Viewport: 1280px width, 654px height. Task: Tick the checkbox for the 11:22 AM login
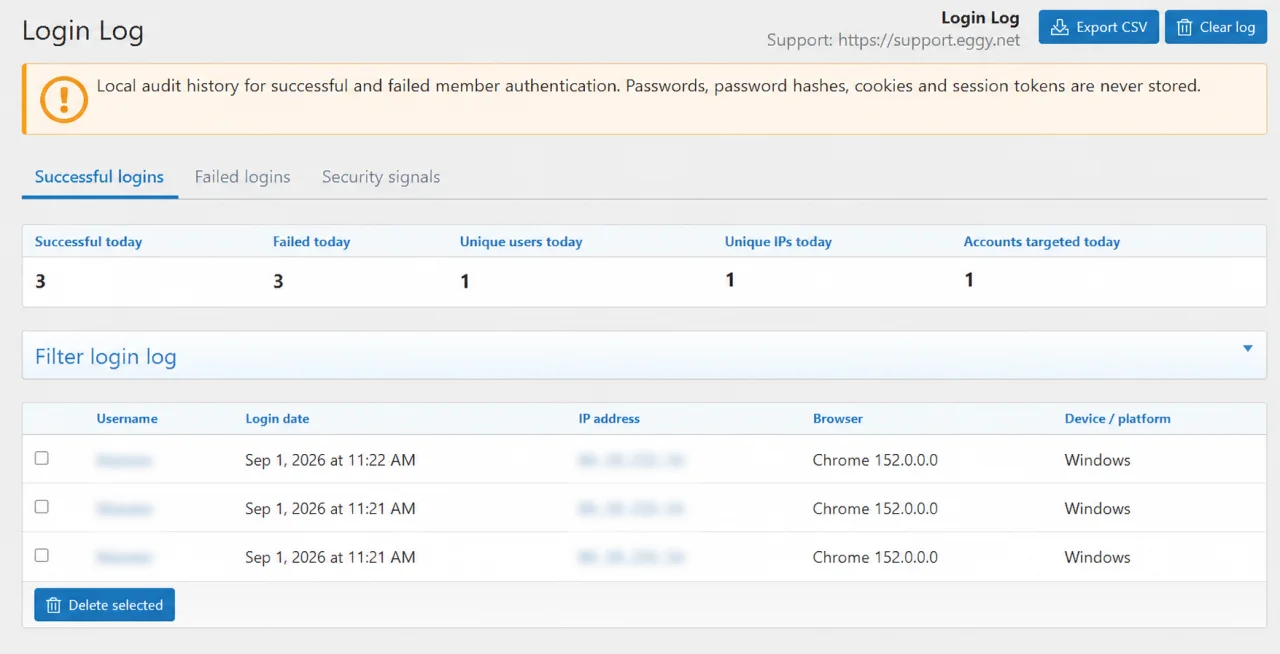pos(42,458)
